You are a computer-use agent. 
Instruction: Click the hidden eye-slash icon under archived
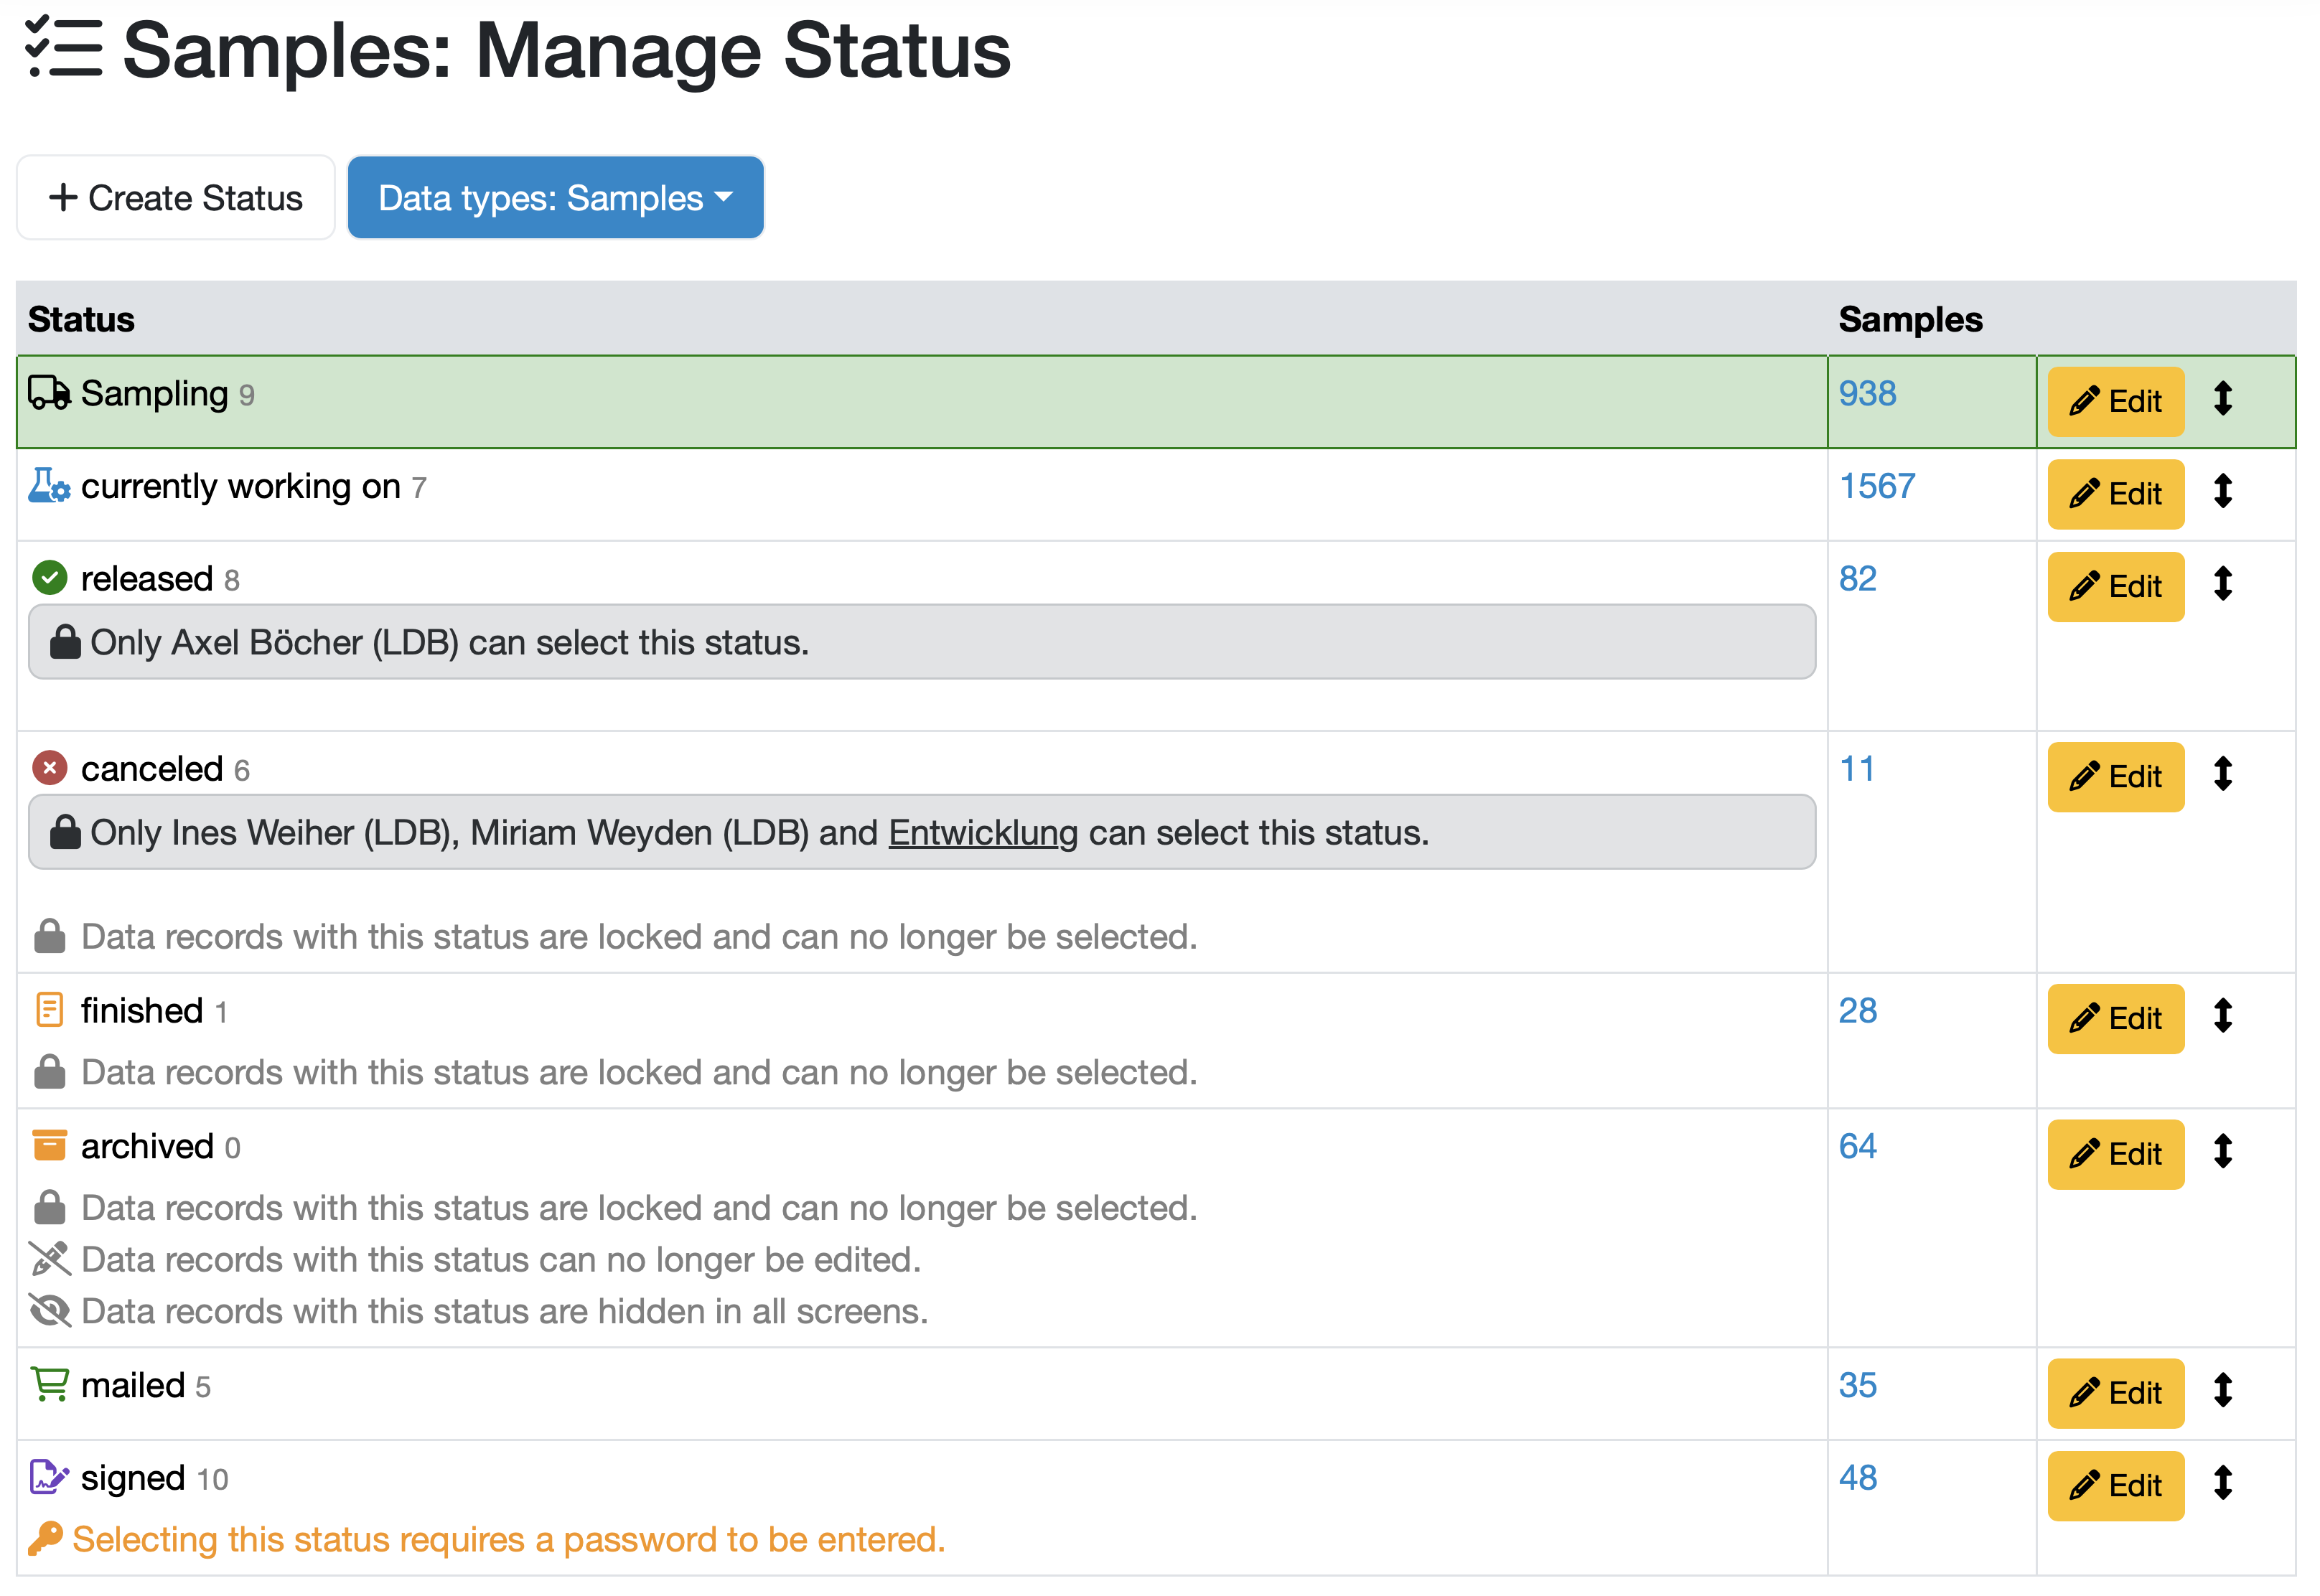(49, 1310)
